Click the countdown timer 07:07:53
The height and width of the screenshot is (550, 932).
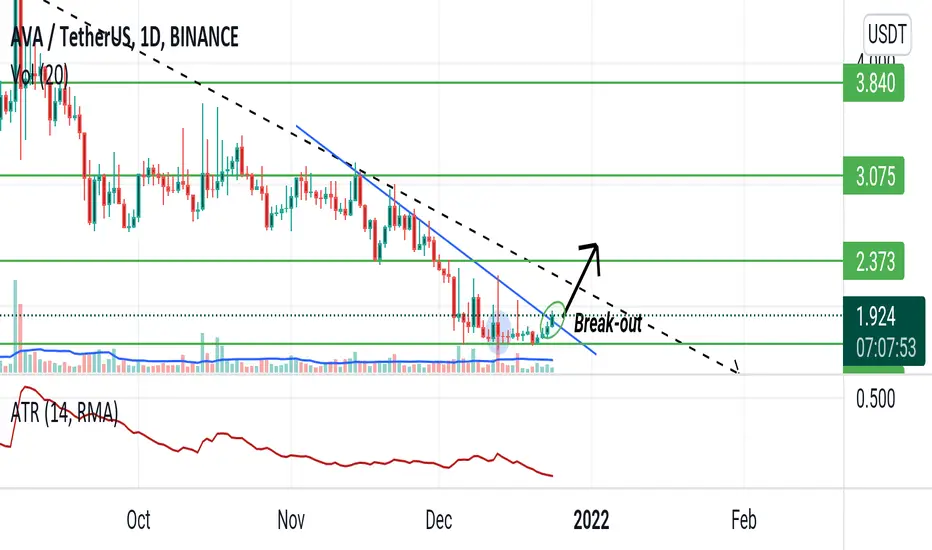click(x=886, y=348)
